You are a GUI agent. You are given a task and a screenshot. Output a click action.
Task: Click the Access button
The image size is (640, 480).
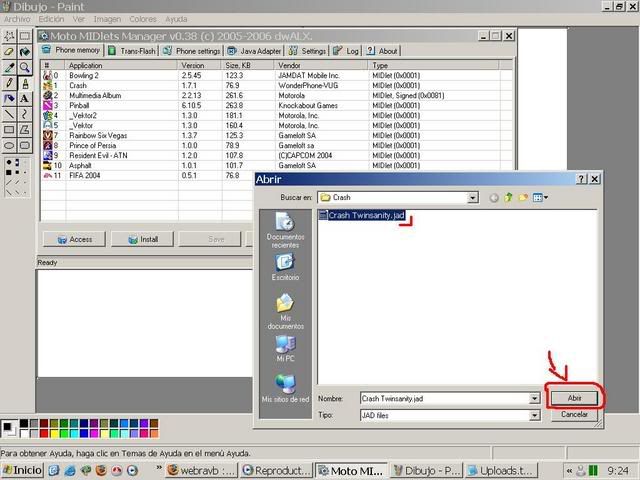pos(74,239)
